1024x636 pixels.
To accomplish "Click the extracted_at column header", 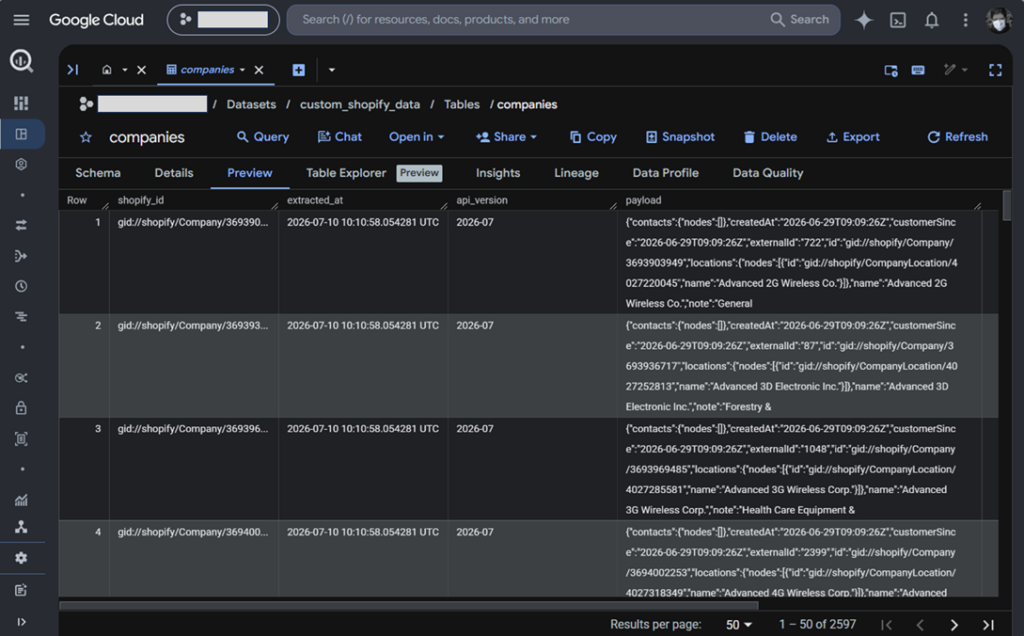I will (x=315, y=200).
